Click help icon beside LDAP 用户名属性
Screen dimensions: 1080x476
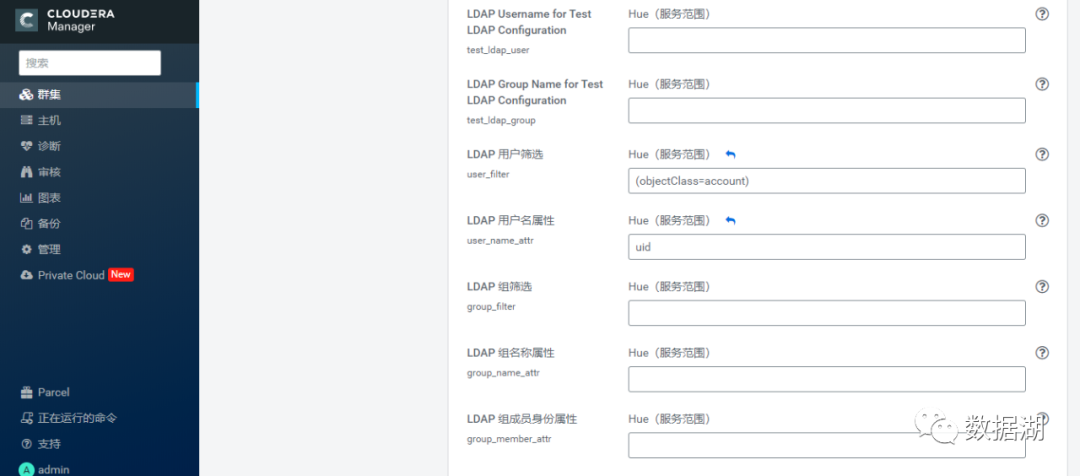point(1042,220)
